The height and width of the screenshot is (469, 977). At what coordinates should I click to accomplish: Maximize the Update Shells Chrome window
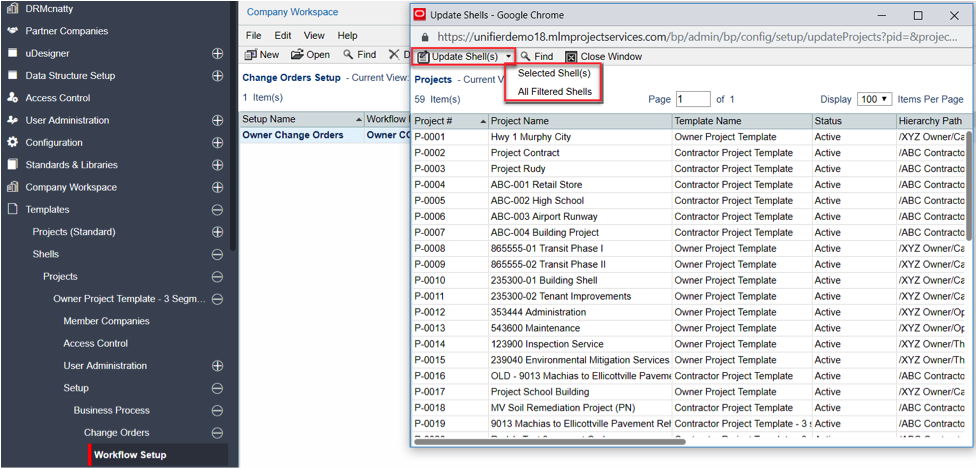pos(918,16)
